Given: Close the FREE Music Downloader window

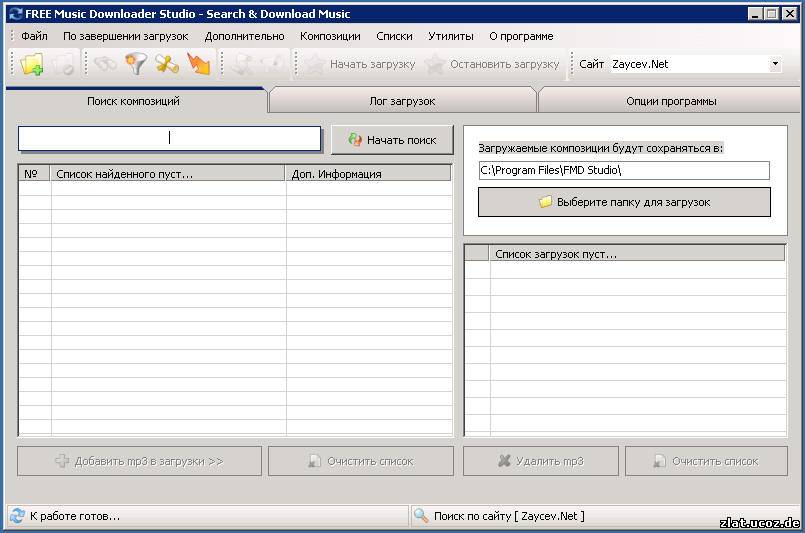Looking at the screenshot, I should click(790, 14).
